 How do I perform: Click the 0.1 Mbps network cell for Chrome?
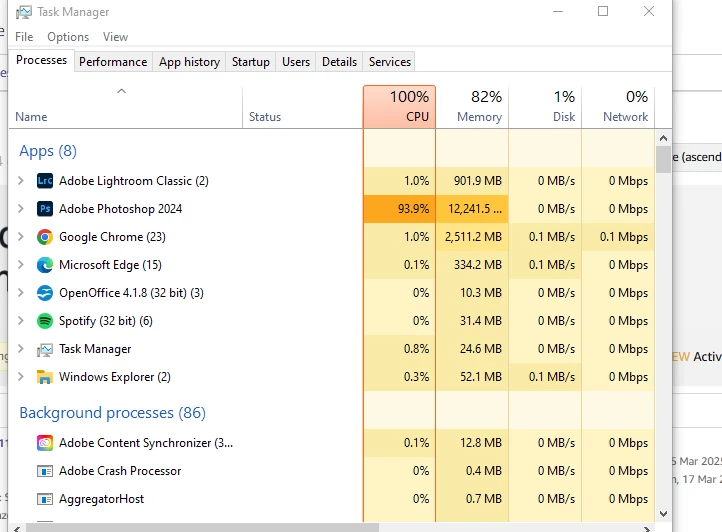pyautogui.click(x=618, y=237)
